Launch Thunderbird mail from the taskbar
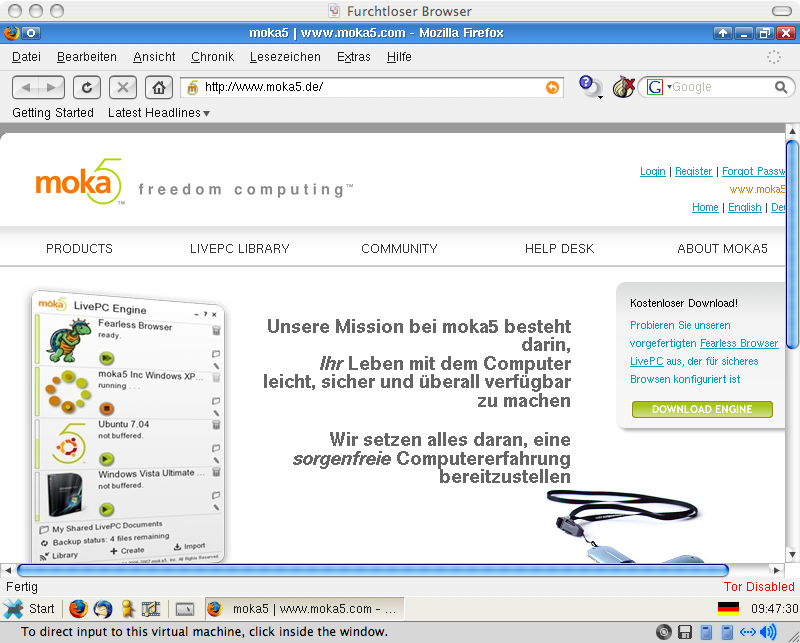 (103, 608)
